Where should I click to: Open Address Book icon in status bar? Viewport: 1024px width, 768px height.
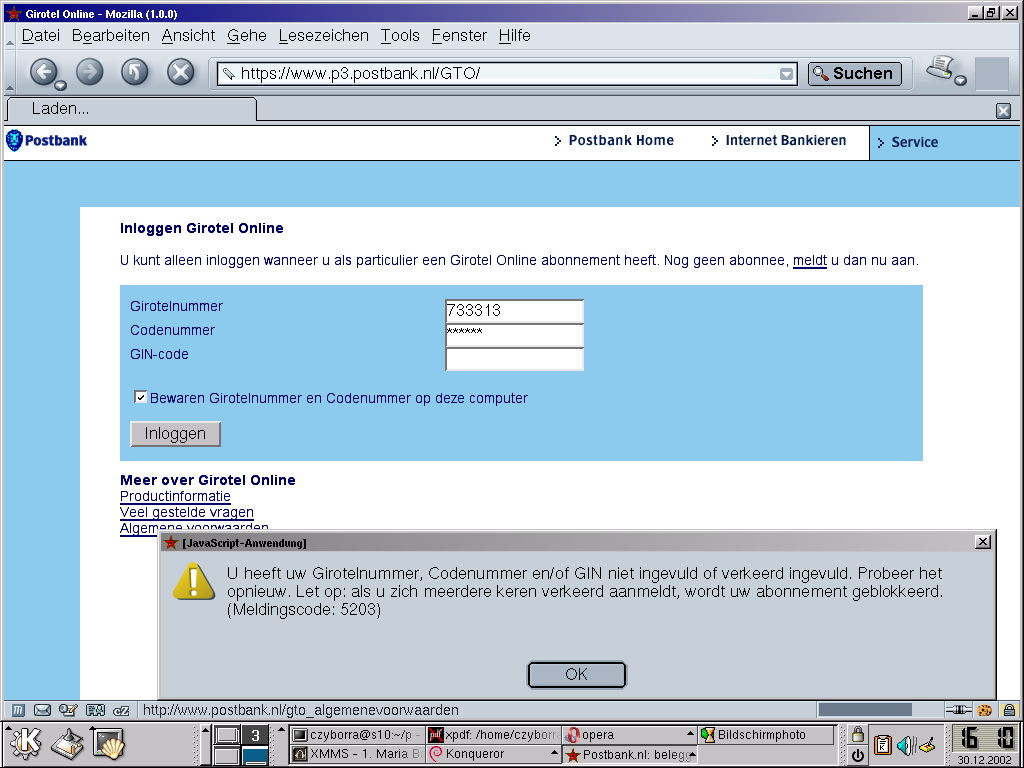pos(95,710)
